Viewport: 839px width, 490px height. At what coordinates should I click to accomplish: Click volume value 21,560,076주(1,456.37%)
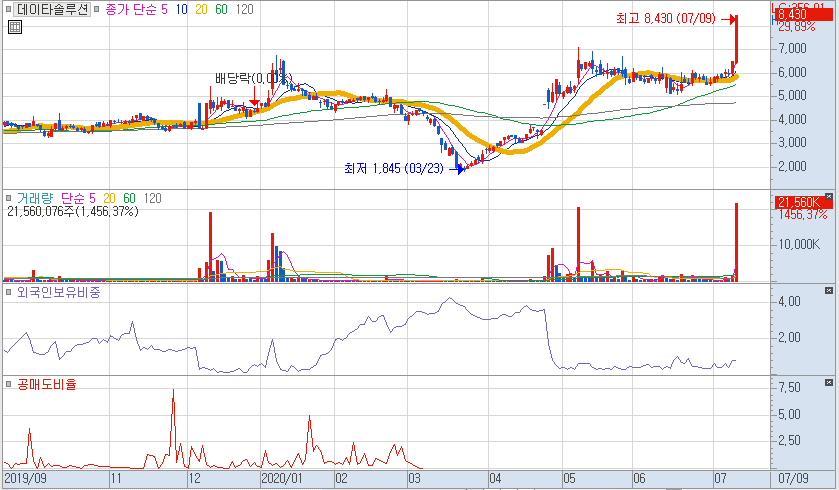click(72, 211)
